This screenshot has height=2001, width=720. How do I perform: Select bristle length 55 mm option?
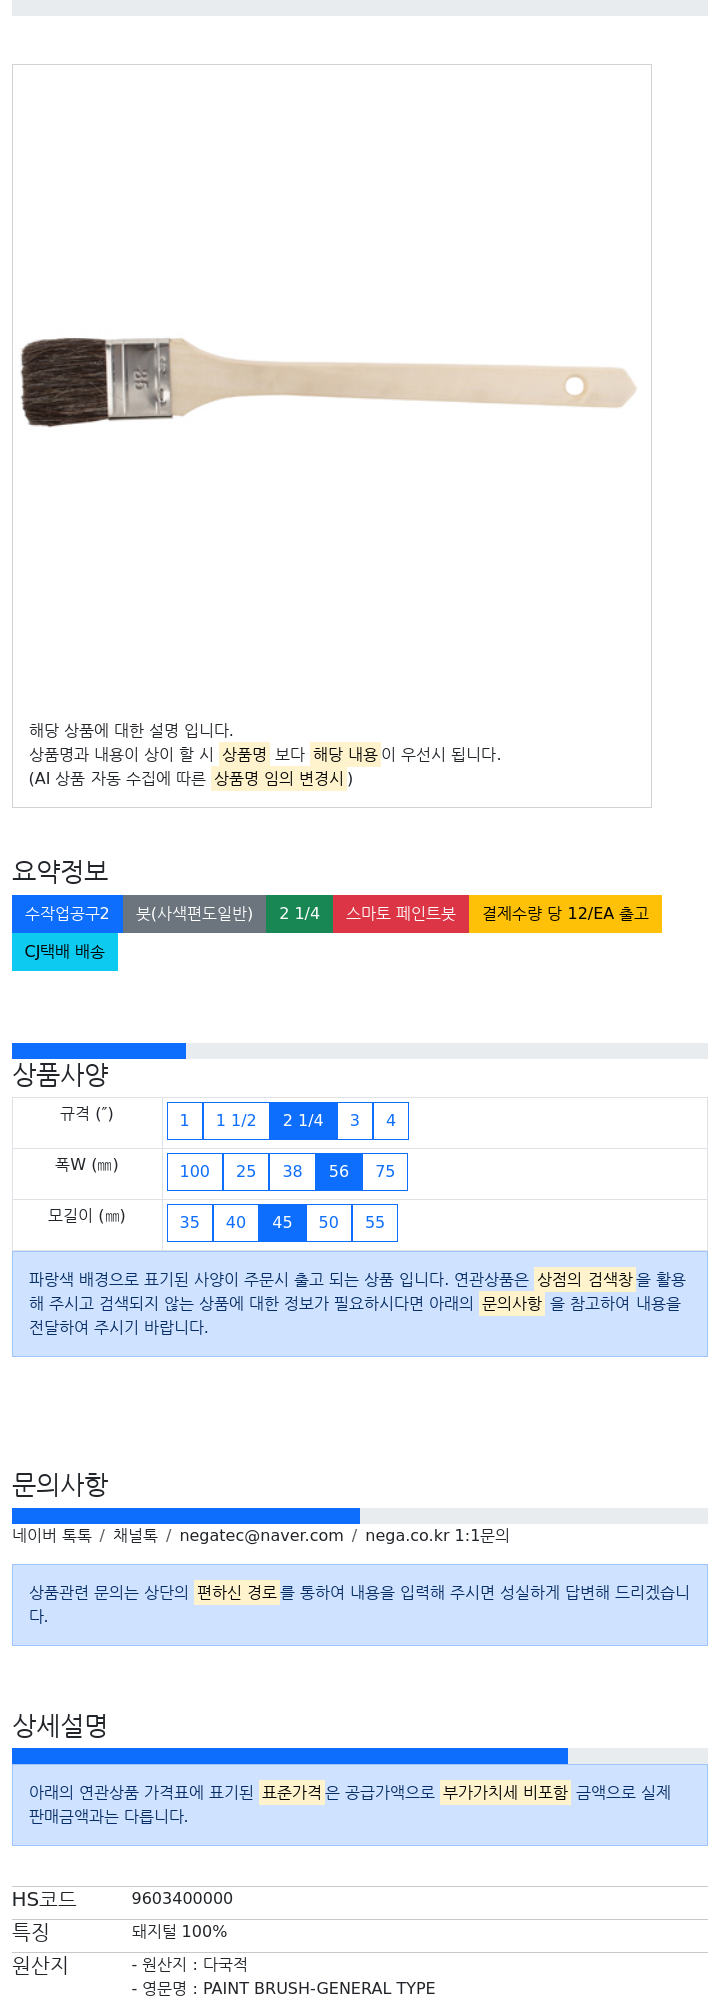(375, 1223)
